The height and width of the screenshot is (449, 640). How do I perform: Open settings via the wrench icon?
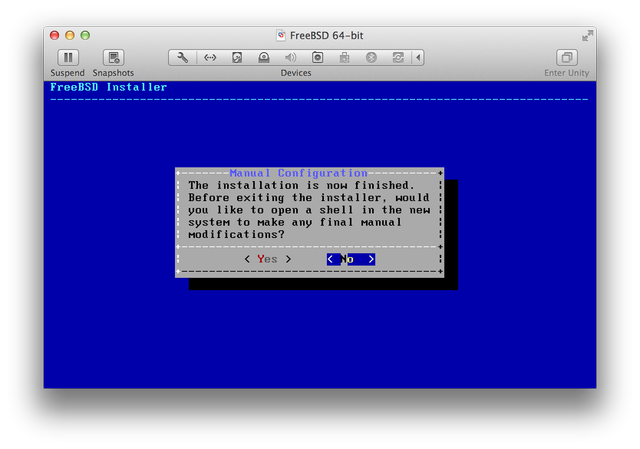coord(182,58)
